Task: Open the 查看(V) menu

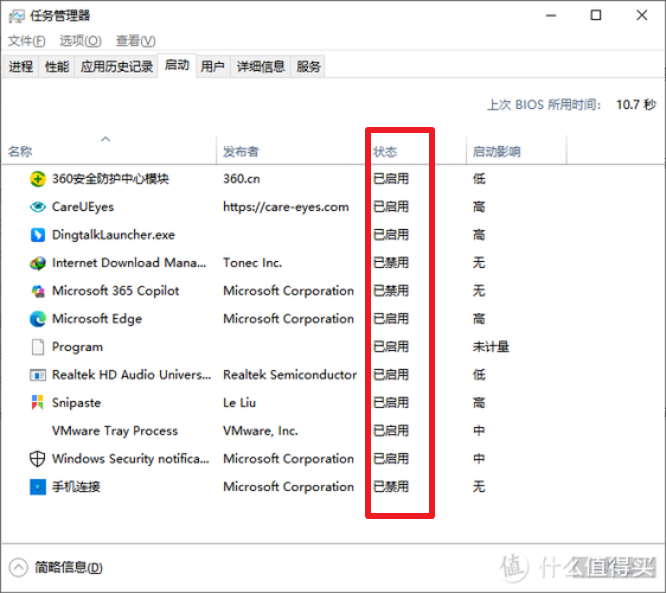Action: 135,41
